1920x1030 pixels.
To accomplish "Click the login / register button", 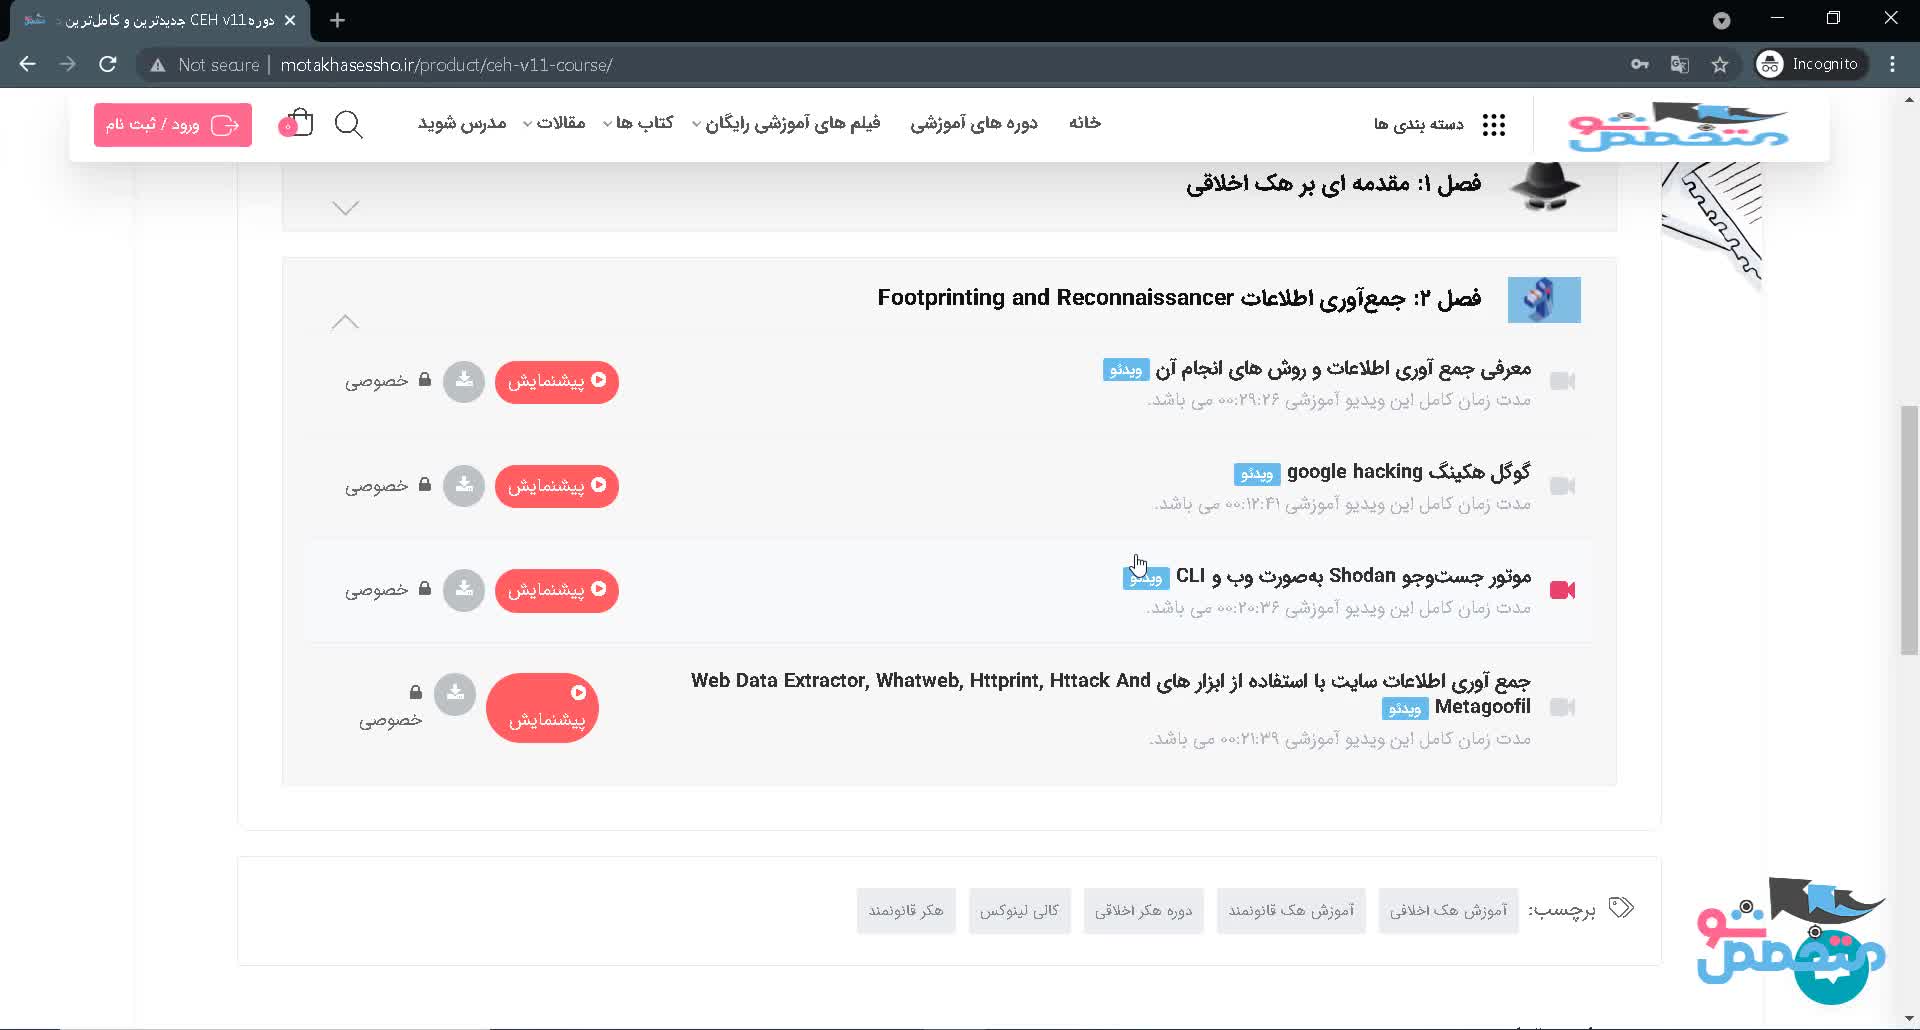I will click(173, 125).
